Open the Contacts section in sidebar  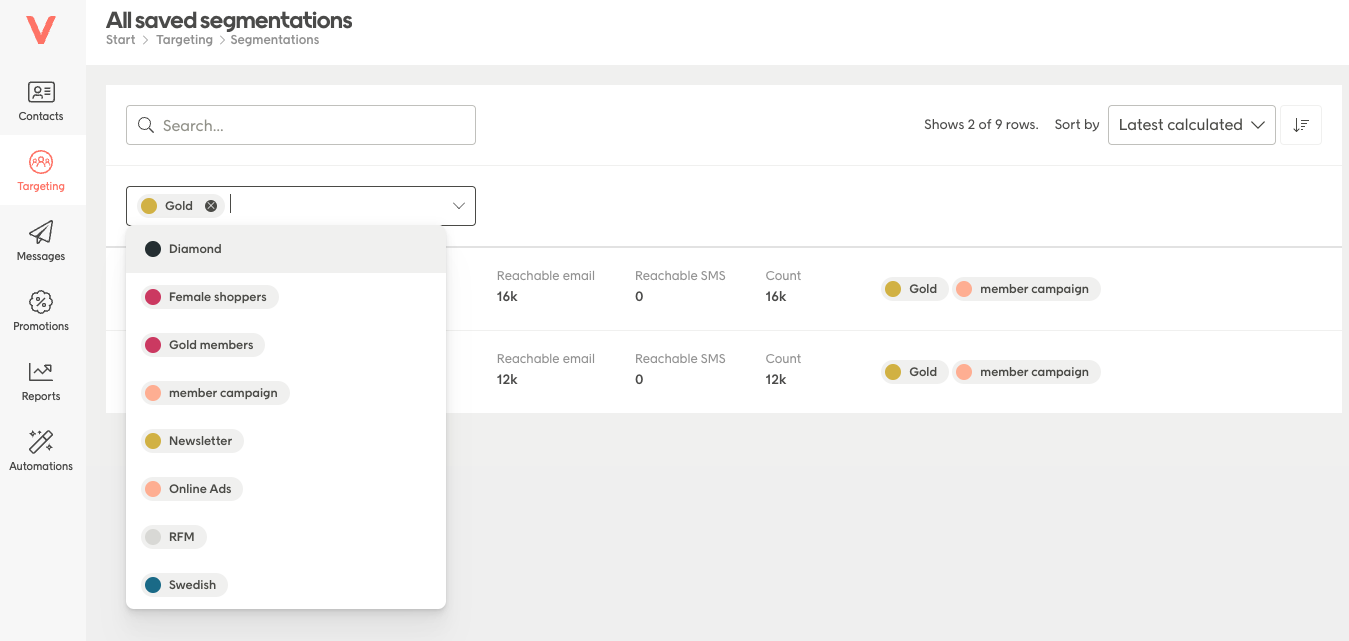point(40,100)
